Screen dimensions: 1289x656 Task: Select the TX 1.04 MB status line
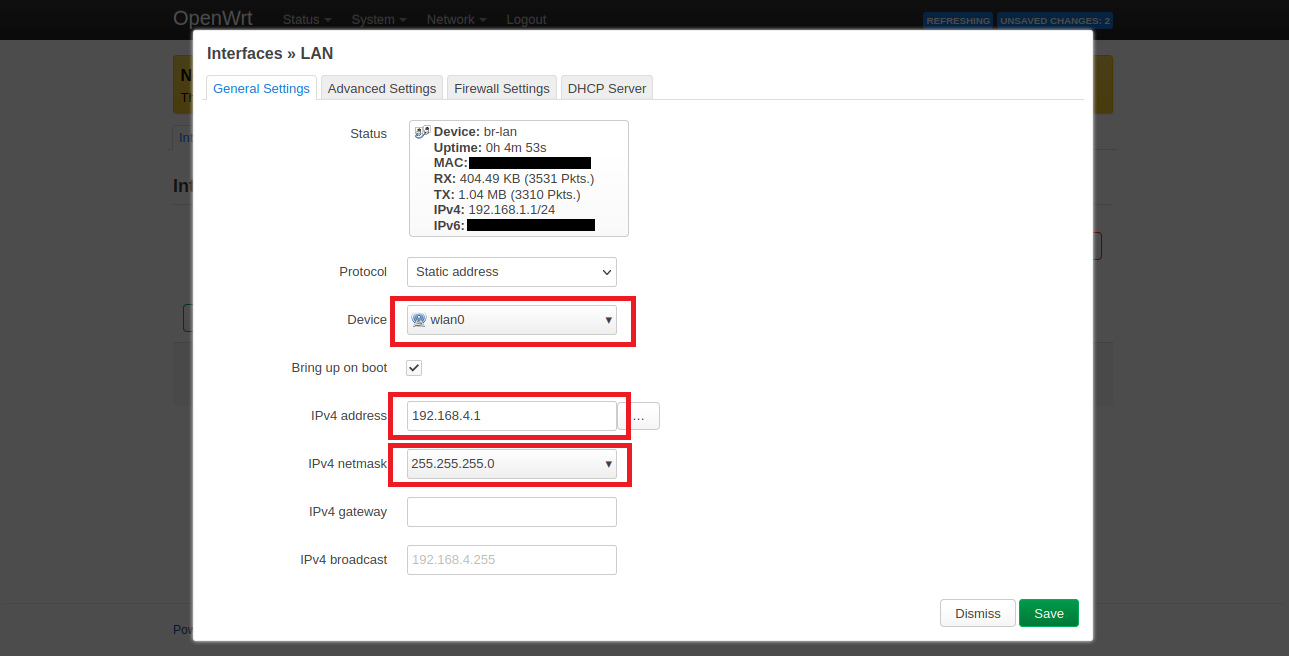pyautogui.click(x=507, y=194)
